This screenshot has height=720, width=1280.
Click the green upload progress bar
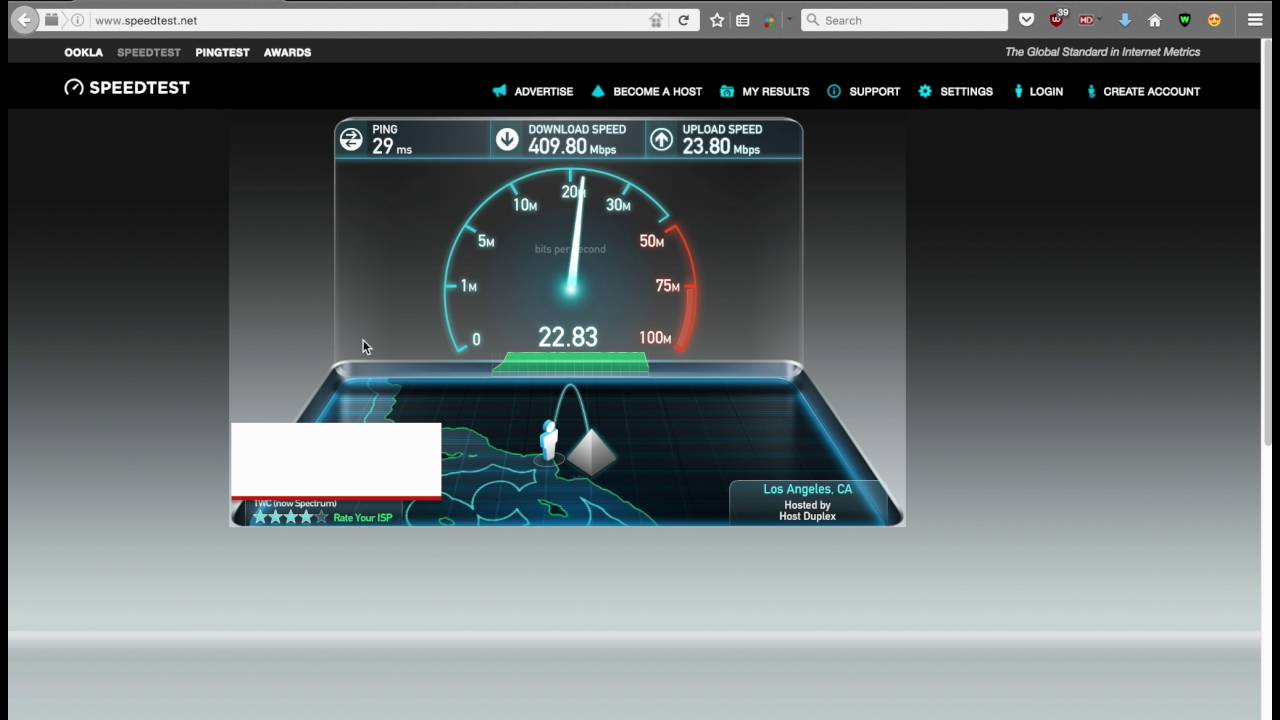[570, 363]
